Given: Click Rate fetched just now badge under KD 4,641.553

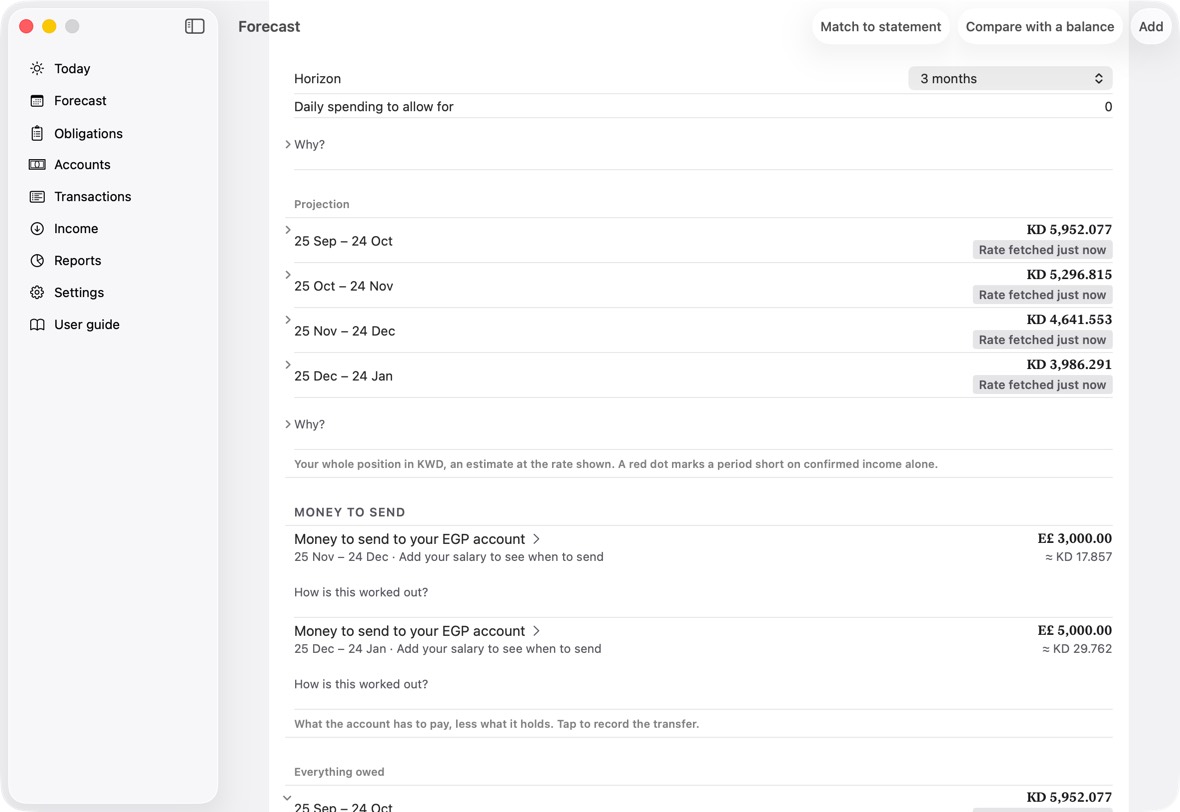Looking at the screenshot, I should pos(1042,340).
